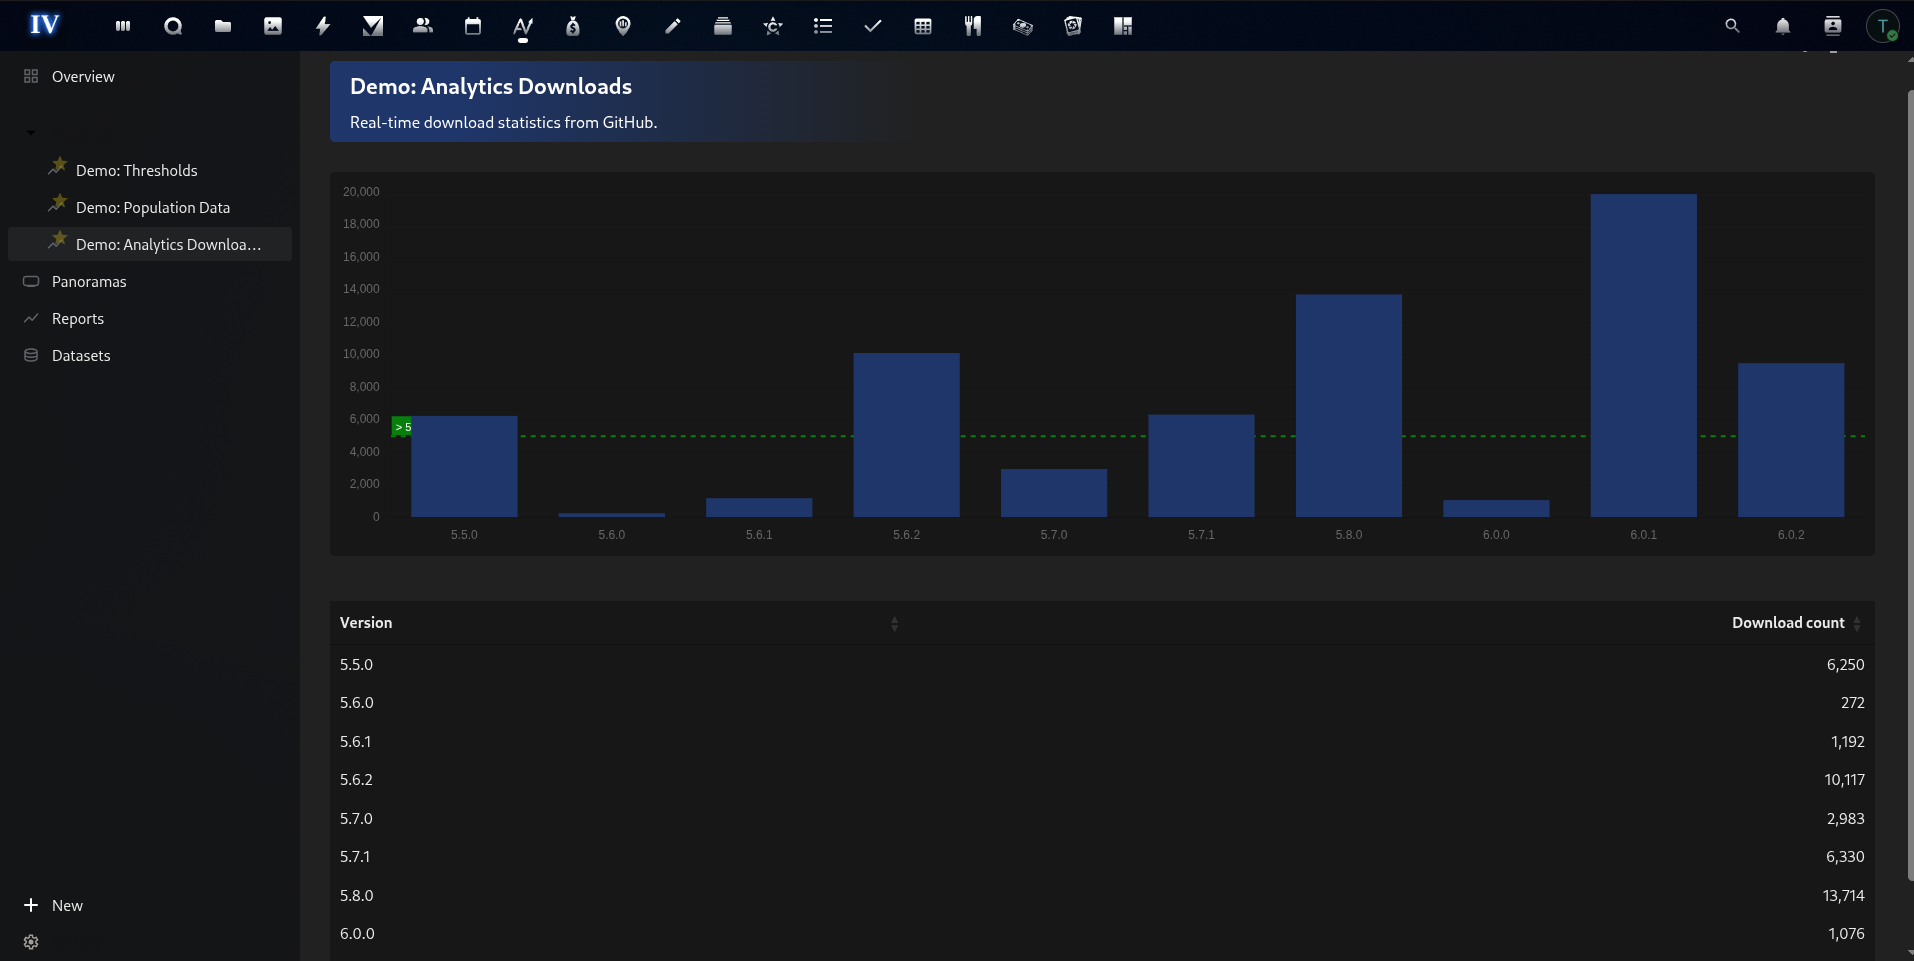Open the notifications bell
Screen dimensions: 1914x961
pyautogui.click(x=1783, y=26)
